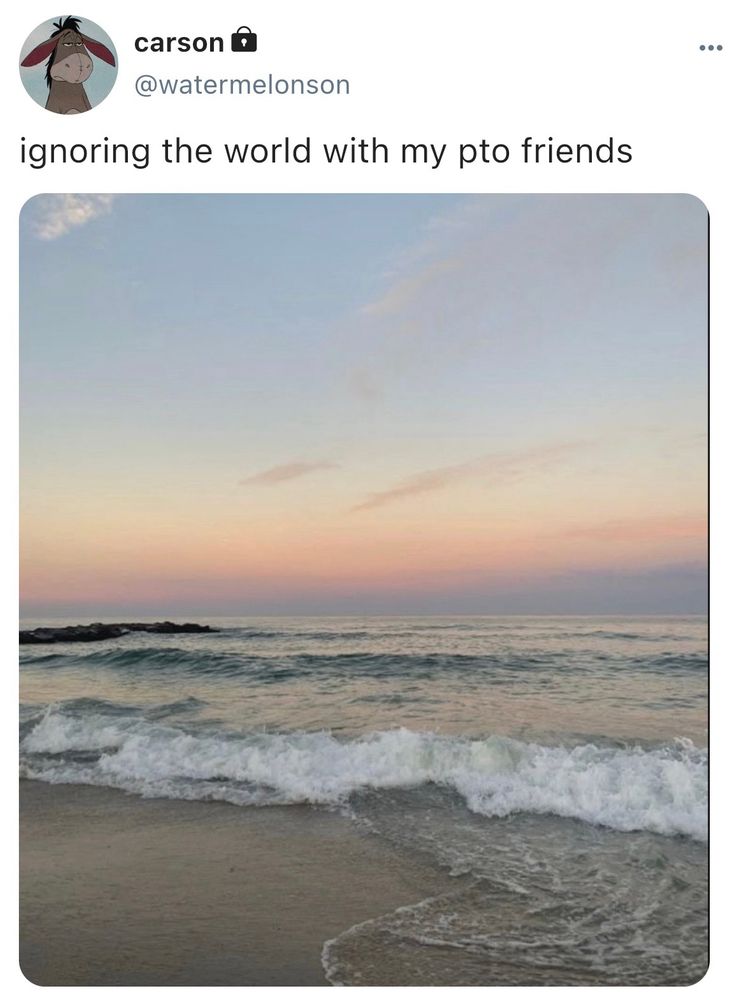Click the word 'pto' in the tweet
Image resolution: width=751 pixels, height=1000 pixels.
pyautogui.click(x=485, y=153)
